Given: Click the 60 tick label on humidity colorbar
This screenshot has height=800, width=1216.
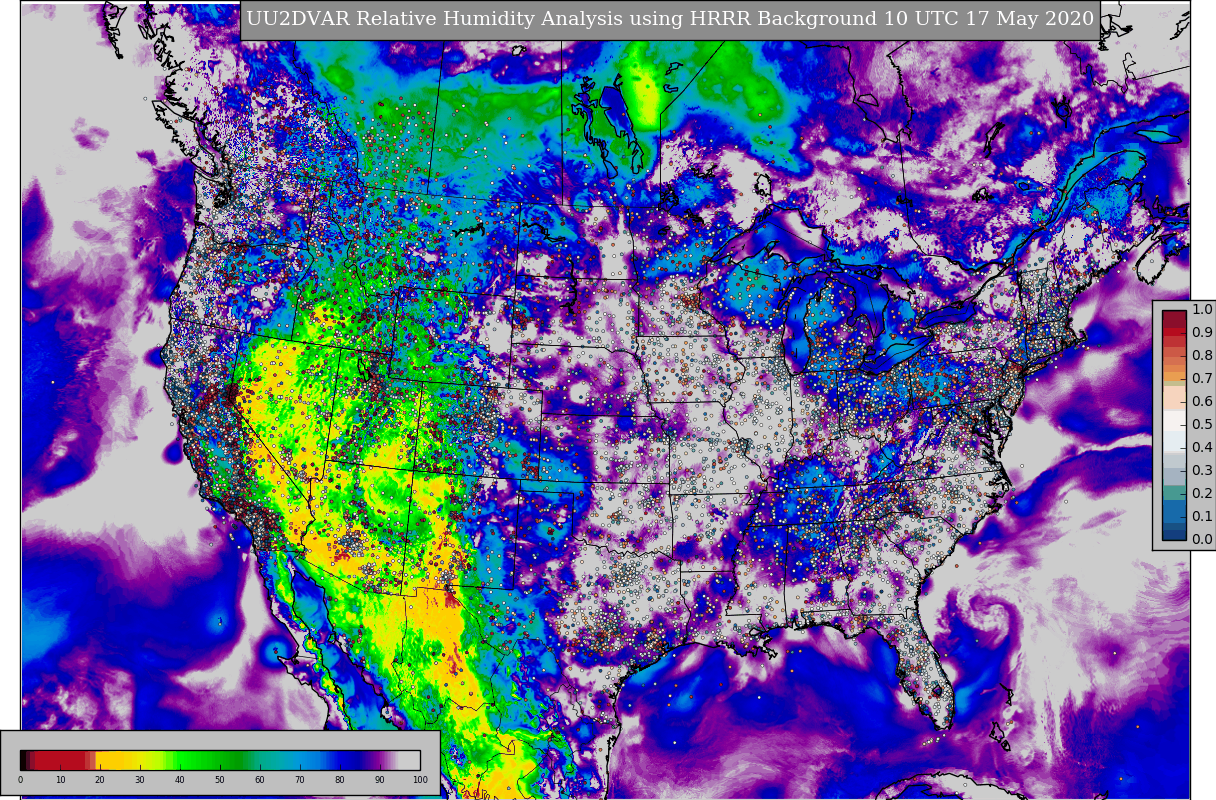Looking at the screenshot, I should 260,780.
